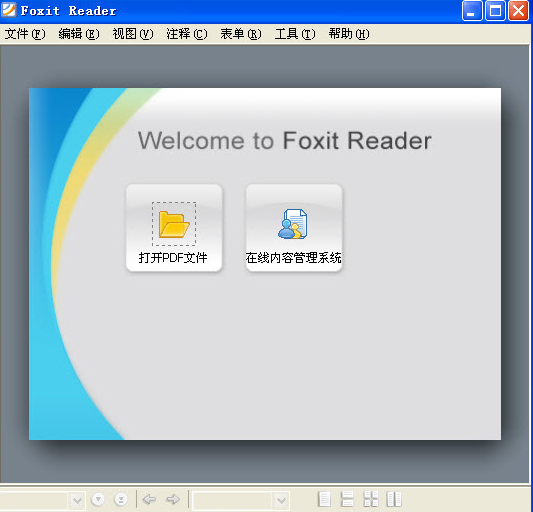Select facing pages layout icon

click(394, 499)
